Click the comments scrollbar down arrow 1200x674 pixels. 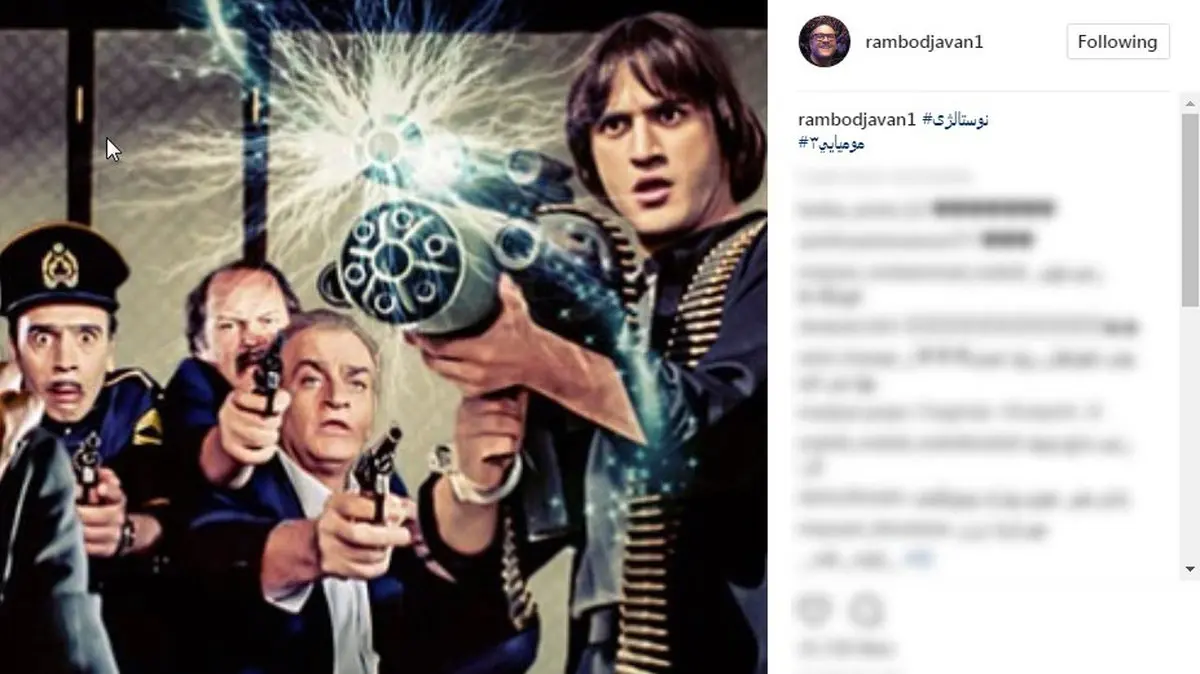coord(1190,568)
